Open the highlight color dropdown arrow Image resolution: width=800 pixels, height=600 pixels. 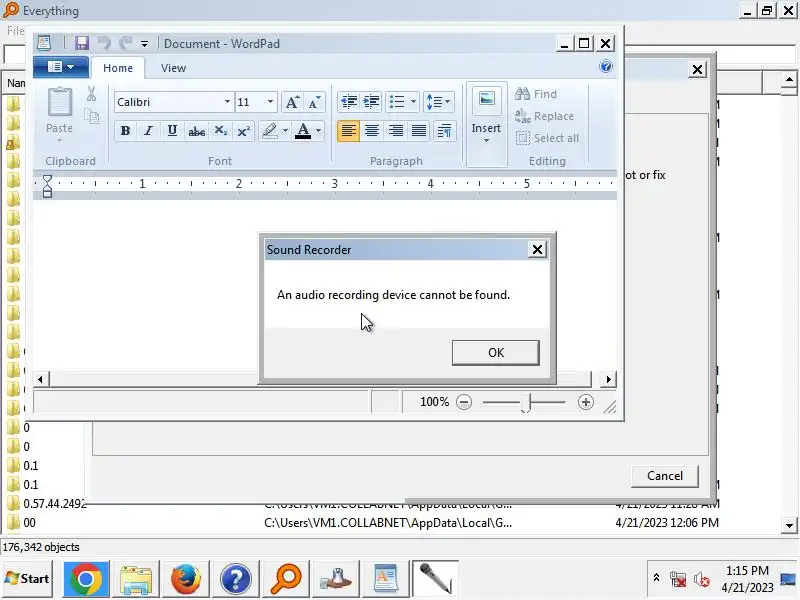pos(285,131)
